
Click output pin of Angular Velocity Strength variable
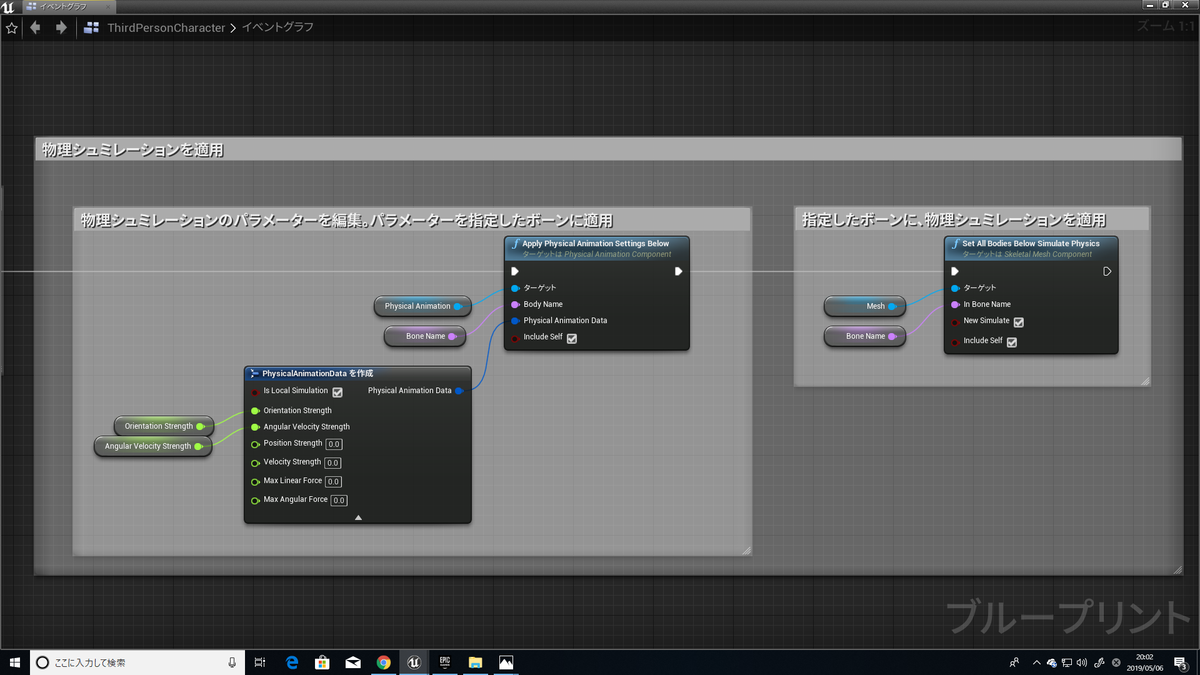(x=199, y=446)
